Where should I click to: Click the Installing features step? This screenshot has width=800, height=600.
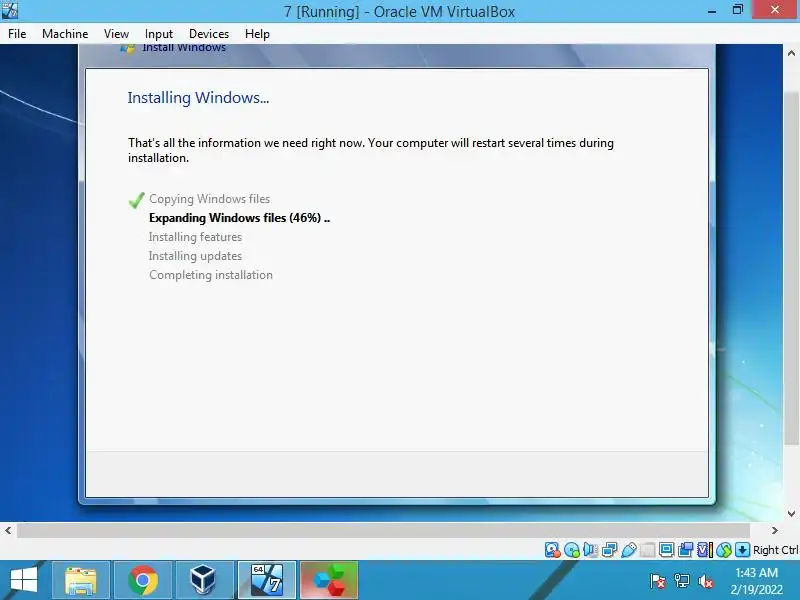click(x=195, y=237)
